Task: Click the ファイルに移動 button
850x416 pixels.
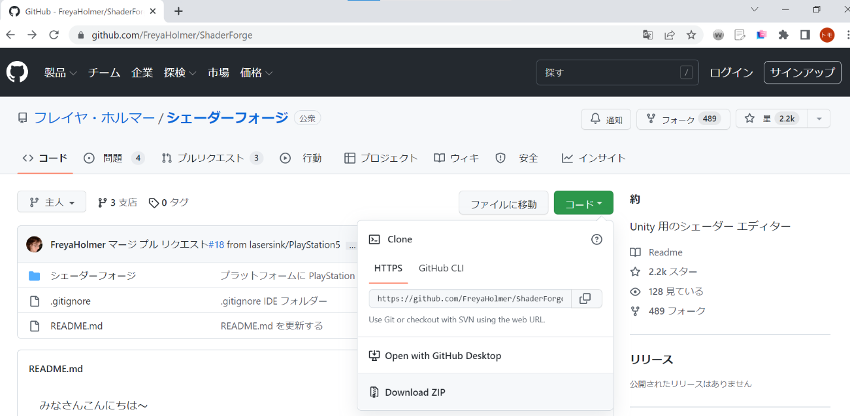Action: pyautogui.click(x=504, y=204)
